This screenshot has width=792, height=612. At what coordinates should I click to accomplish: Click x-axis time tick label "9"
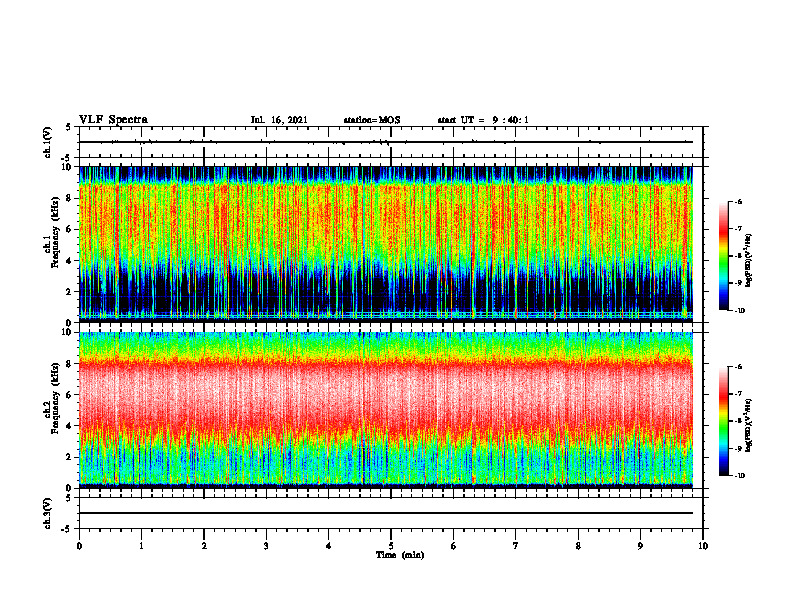[x=640, y=546]
